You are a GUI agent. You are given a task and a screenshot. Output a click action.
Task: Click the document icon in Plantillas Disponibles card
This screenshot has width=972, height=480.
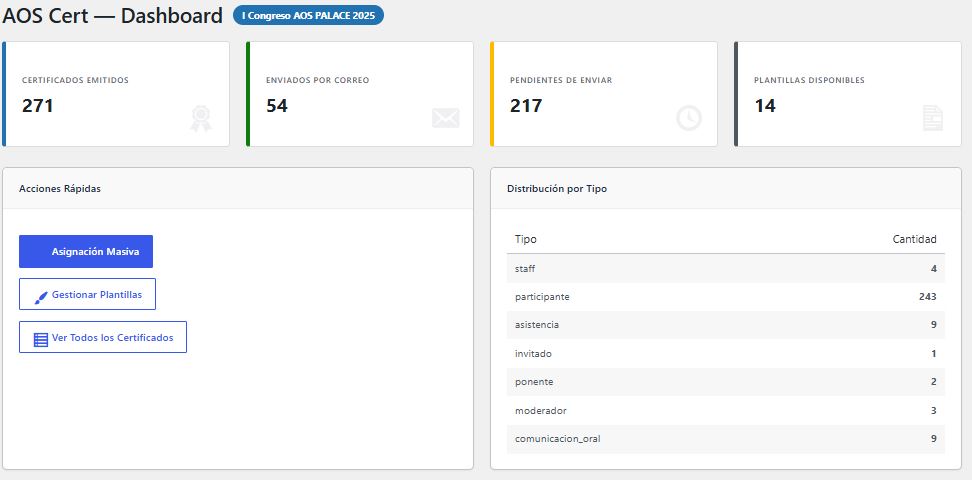[x=933, y=118]
